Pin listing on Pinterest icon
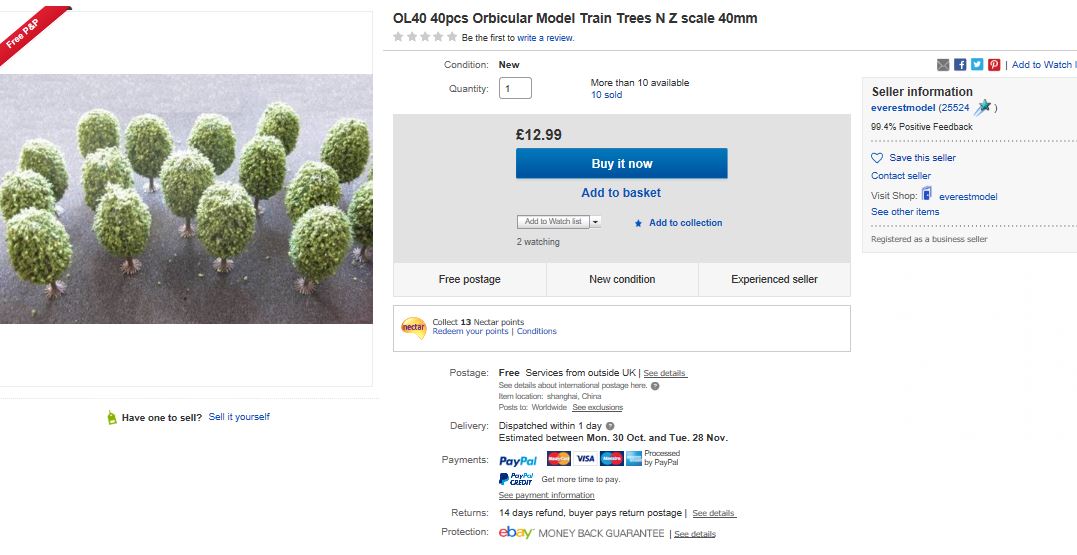The image size is (1077, 555). (x=994, y=65)
